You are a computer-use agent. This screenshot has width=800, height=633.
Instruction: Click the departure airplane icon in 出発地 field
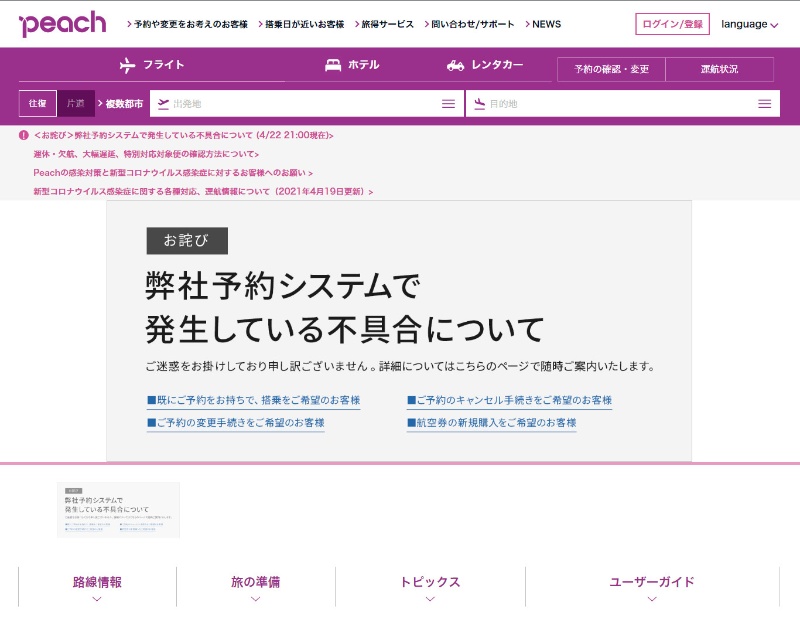click(163, 103)
